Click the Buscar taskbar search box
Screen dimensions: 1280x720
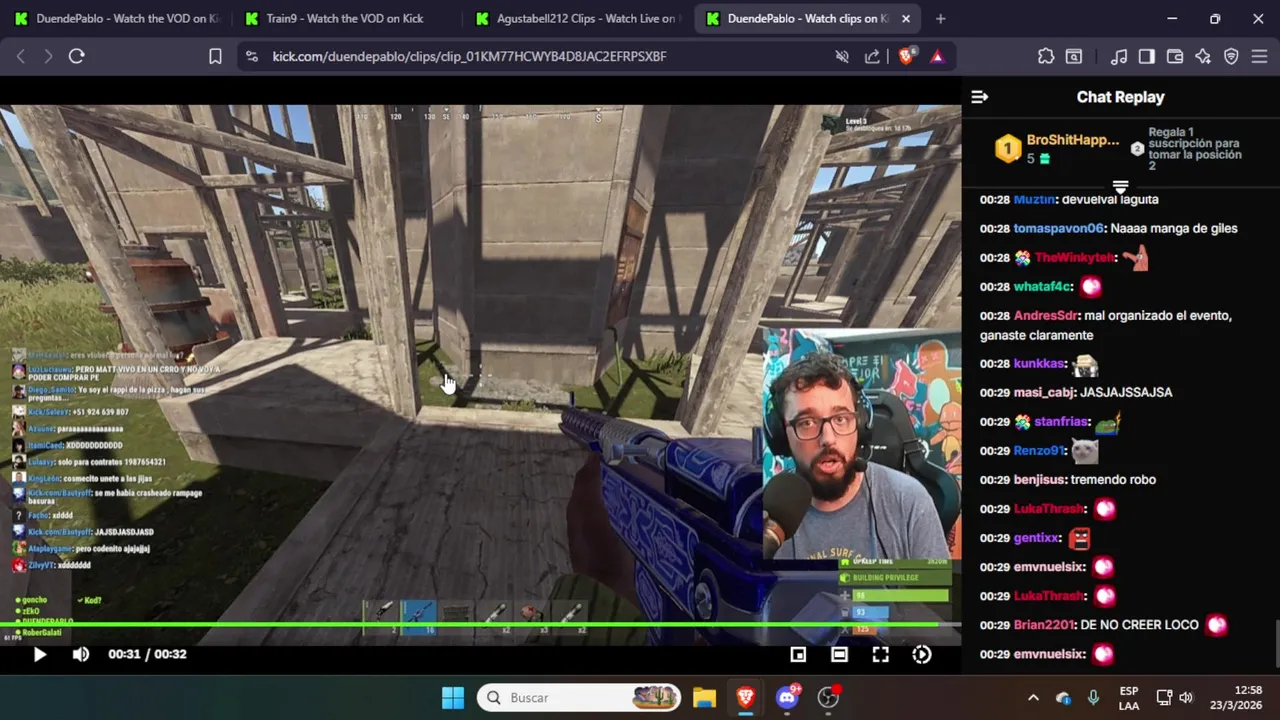[x=579, y=697]
